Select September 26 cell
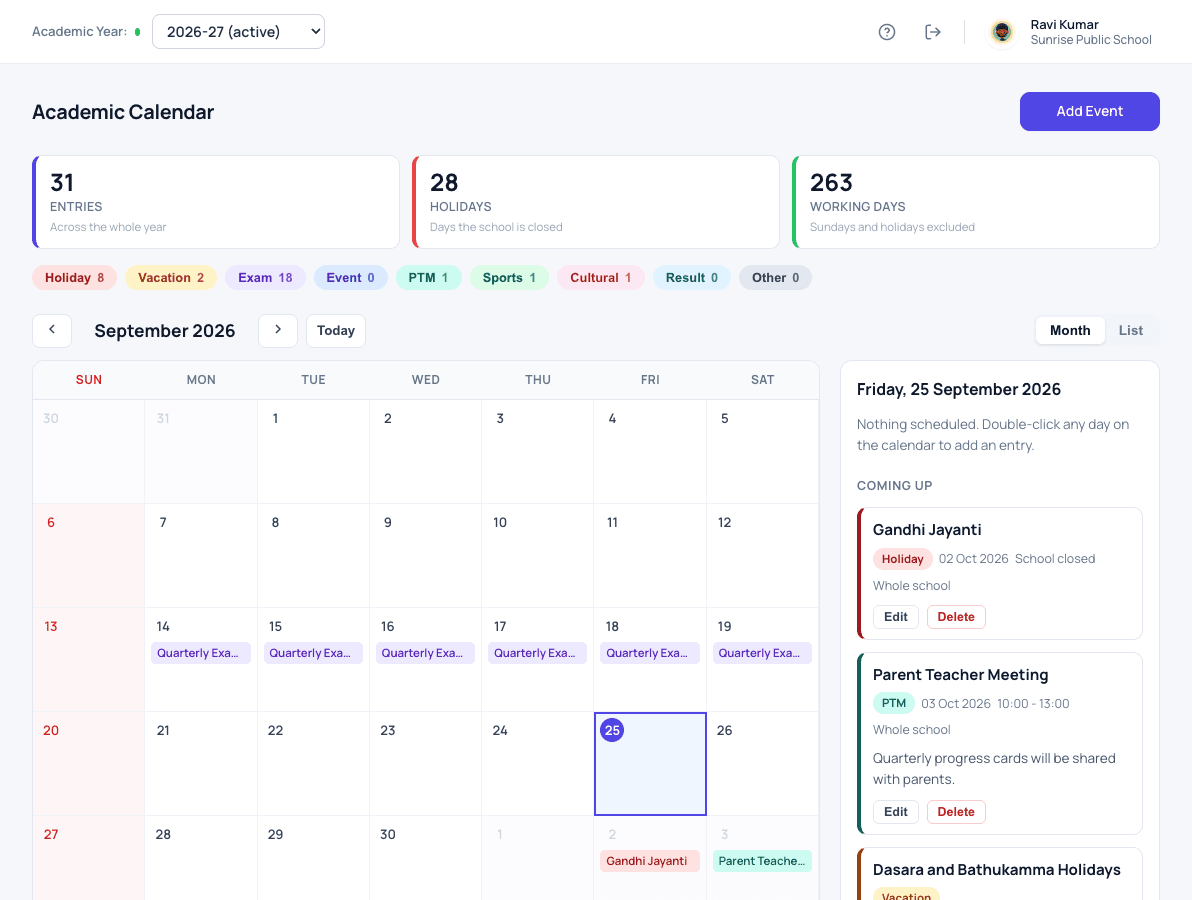Screen dimensions: 1192x900 [x=762, y=764]
